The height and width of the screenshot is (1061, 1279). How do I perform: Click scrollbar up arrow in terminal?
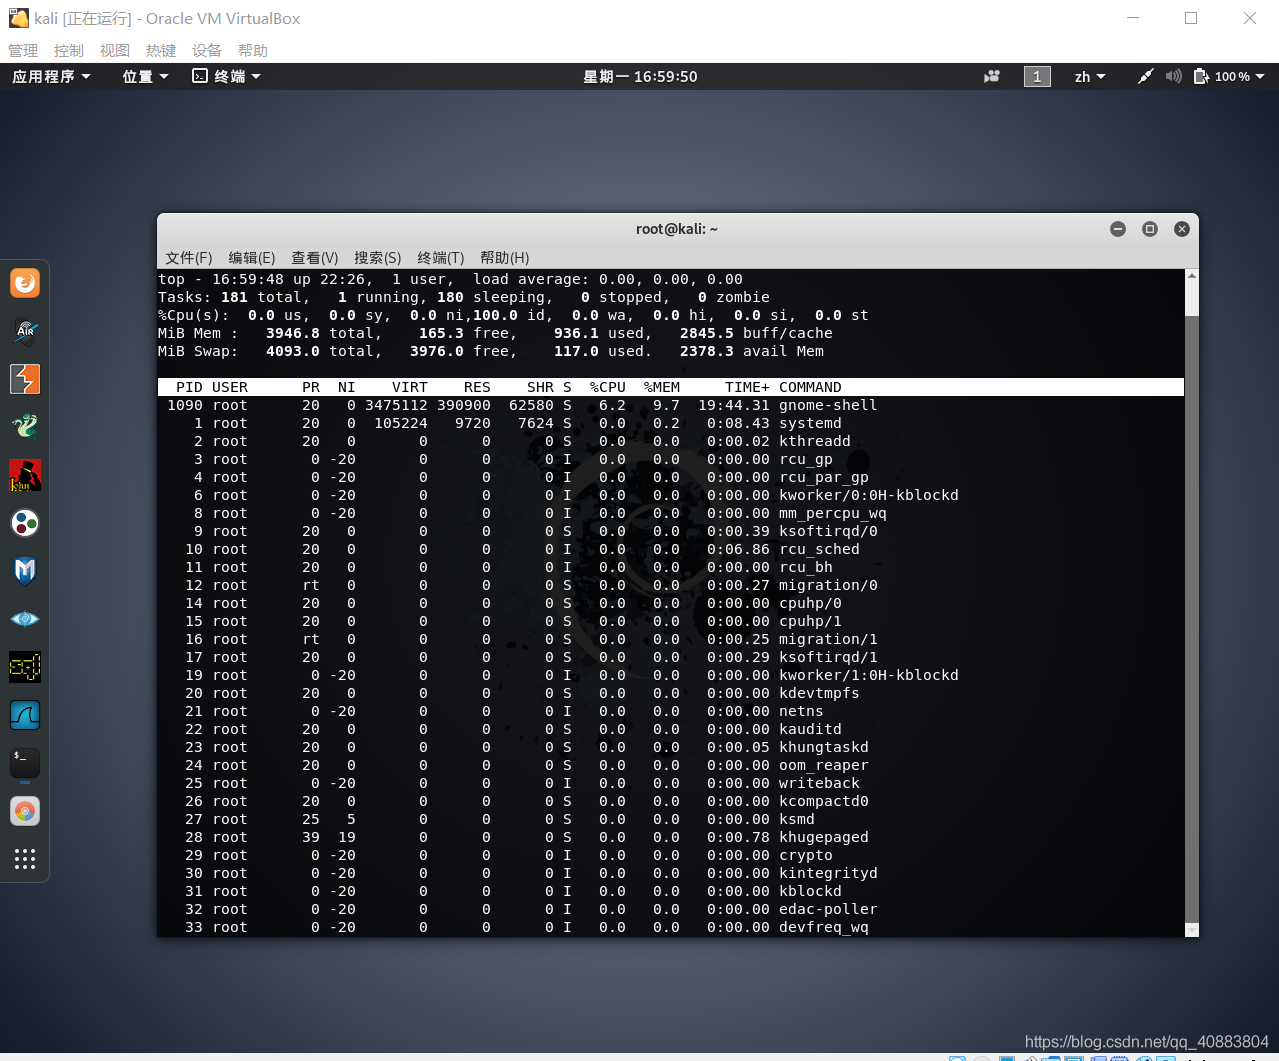(1191, 276)
